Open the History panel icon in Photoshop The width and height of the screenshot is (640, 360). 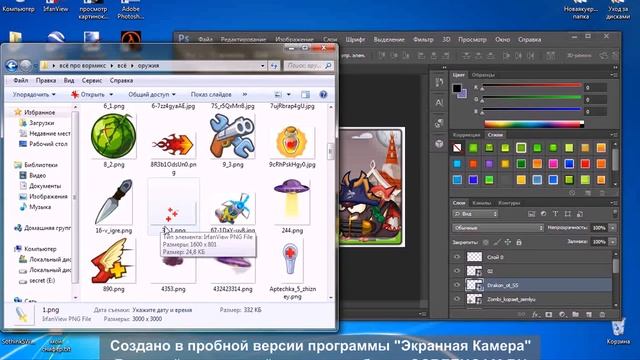pos(439,83)
